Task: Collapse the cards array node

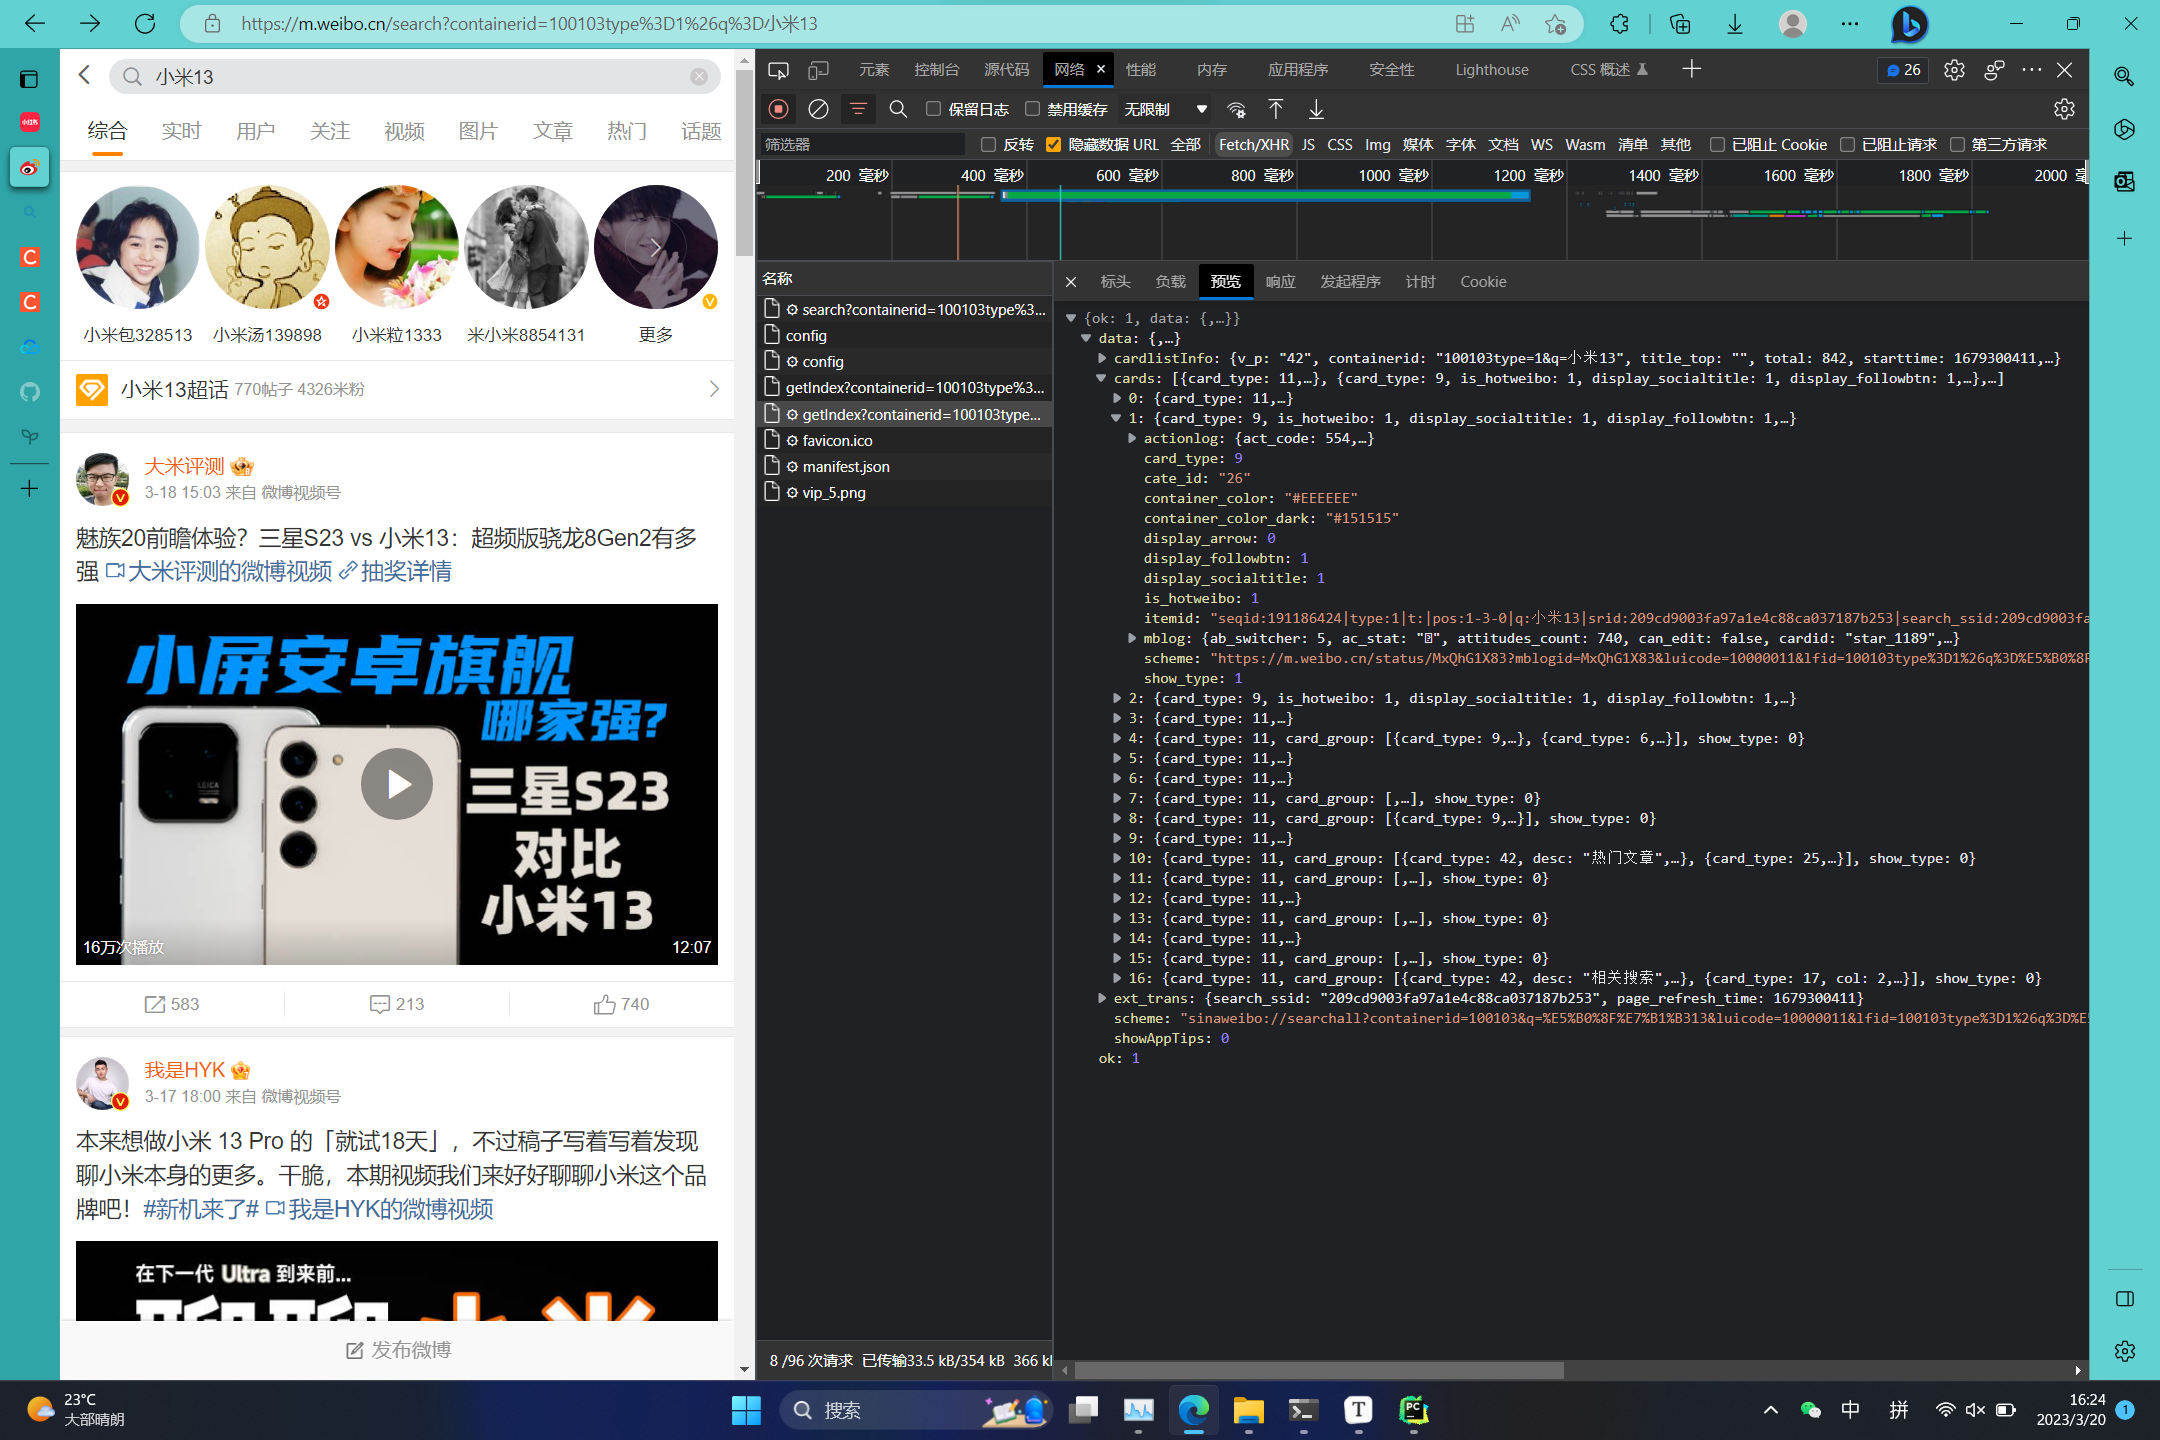Action: click(x=1101, y=378)
